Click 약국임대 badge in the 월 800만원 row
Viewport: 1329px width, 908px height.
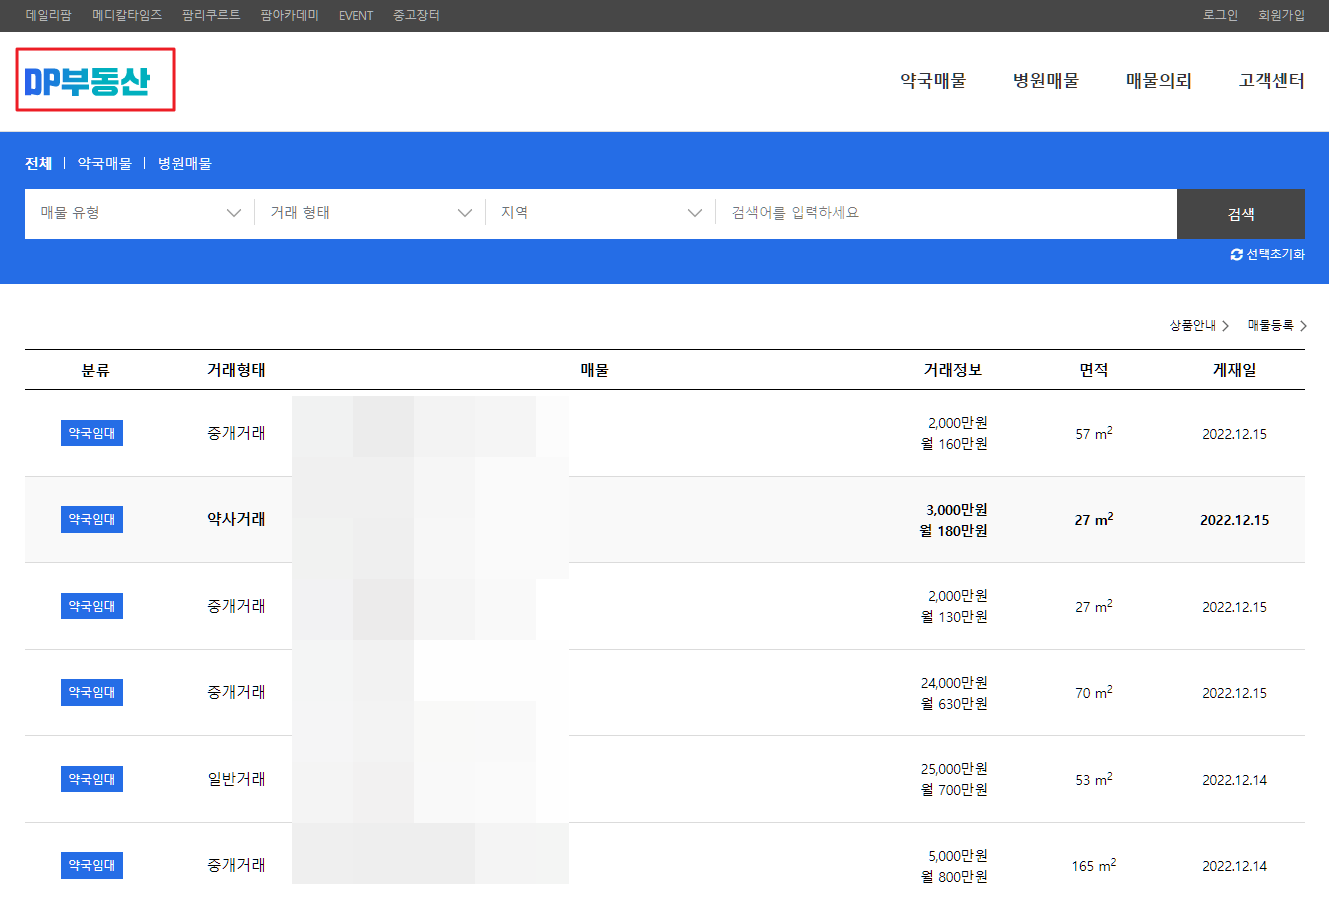[92, 865]
